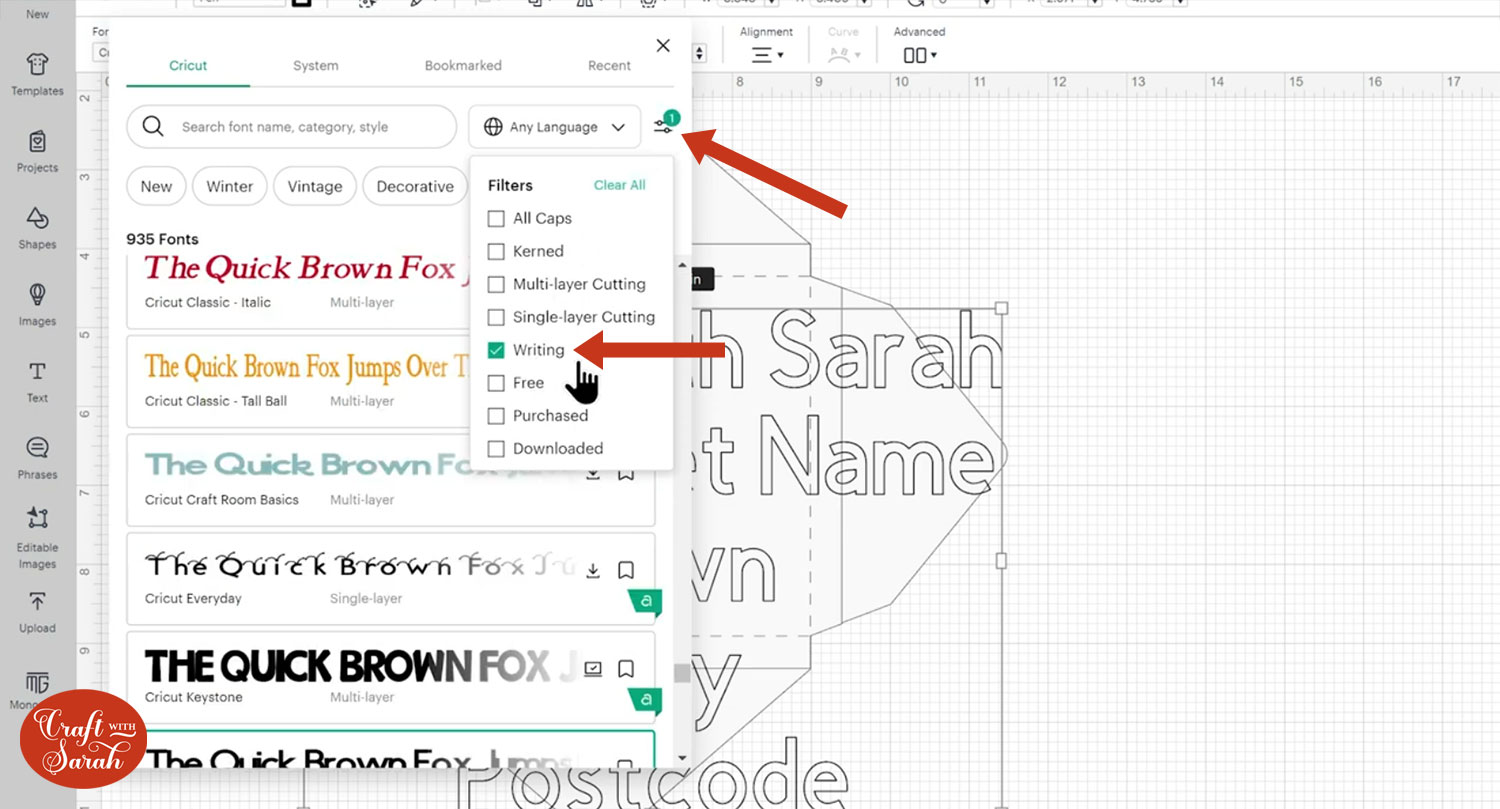
Task: Open the Advanced text options dropdown
Action: pos(919,55)
